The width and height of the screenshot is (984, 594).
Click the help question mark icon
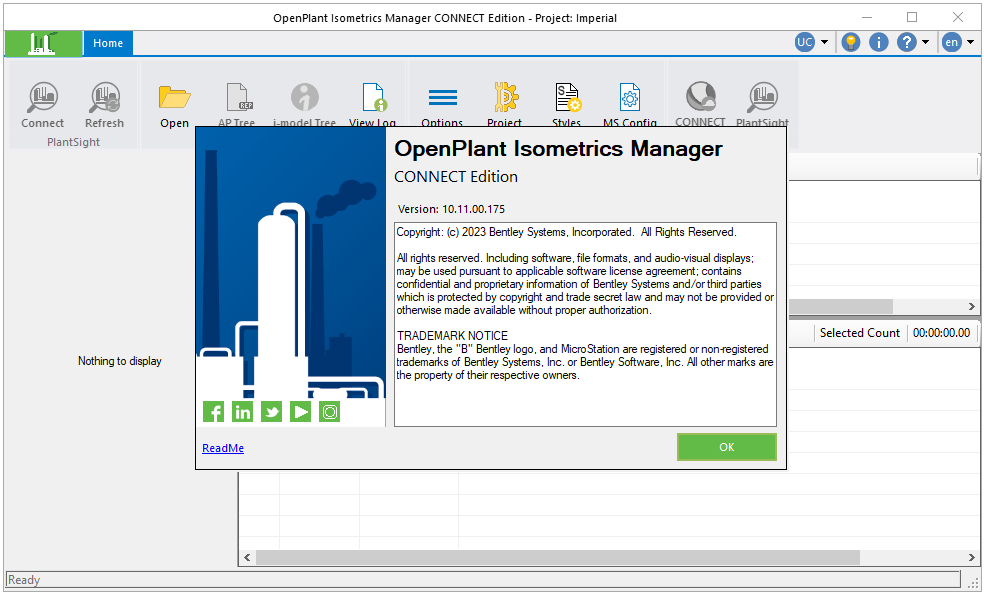906,42
